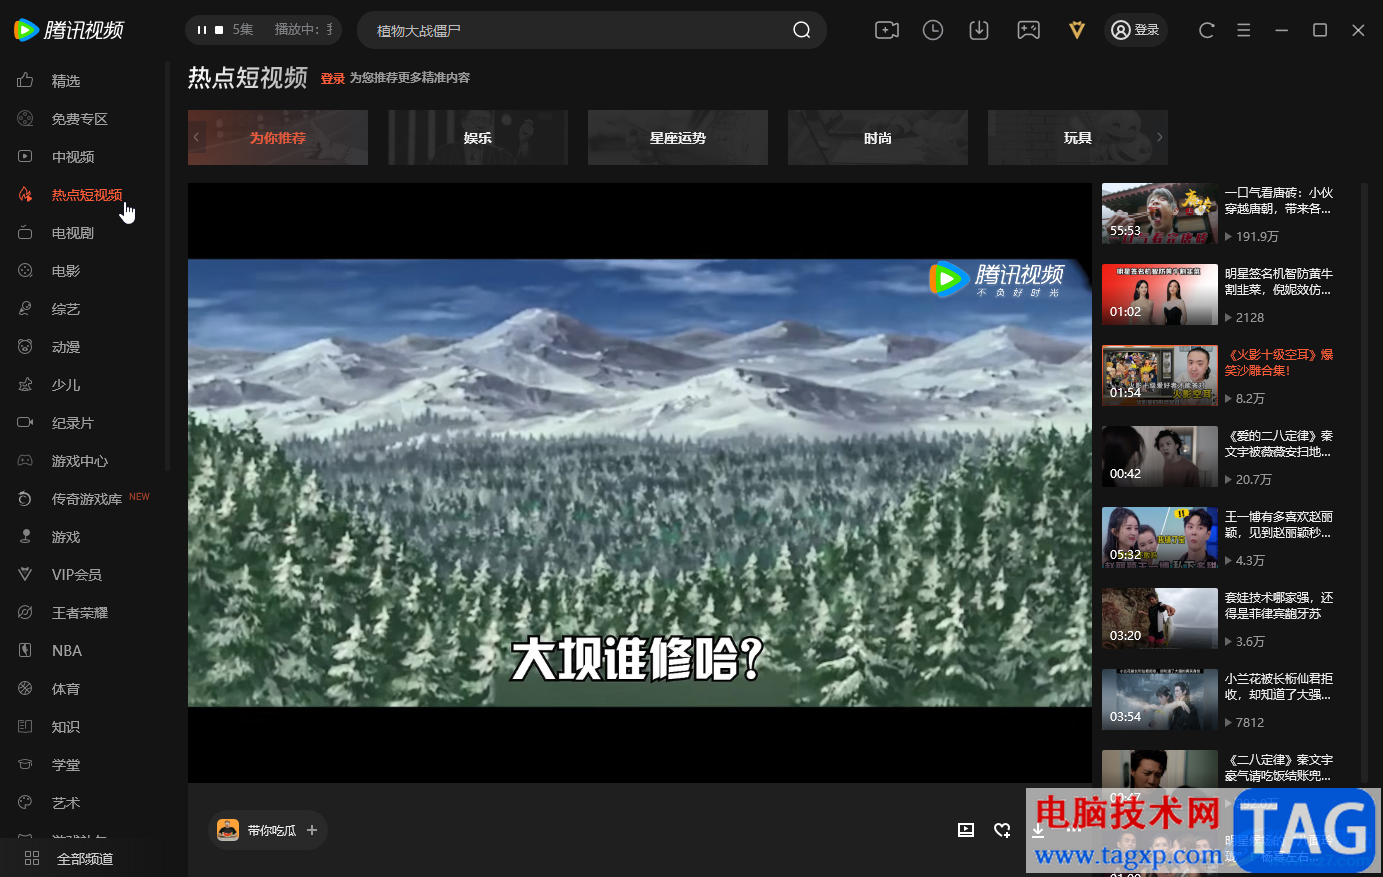Select the 娱乐 category tab
The image size is (1383, 877).
(478, 137)
